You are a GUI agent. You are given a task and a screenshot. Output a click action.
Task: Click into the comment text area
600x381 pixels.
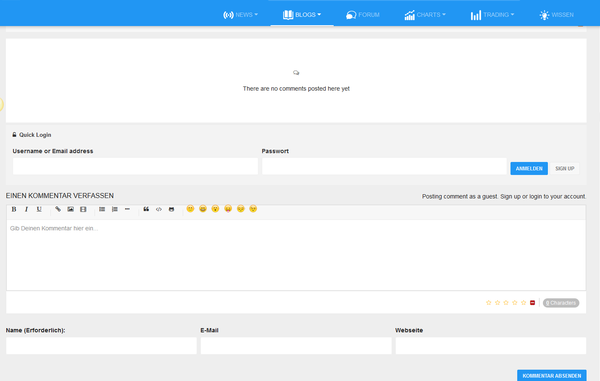click(296, 255)
